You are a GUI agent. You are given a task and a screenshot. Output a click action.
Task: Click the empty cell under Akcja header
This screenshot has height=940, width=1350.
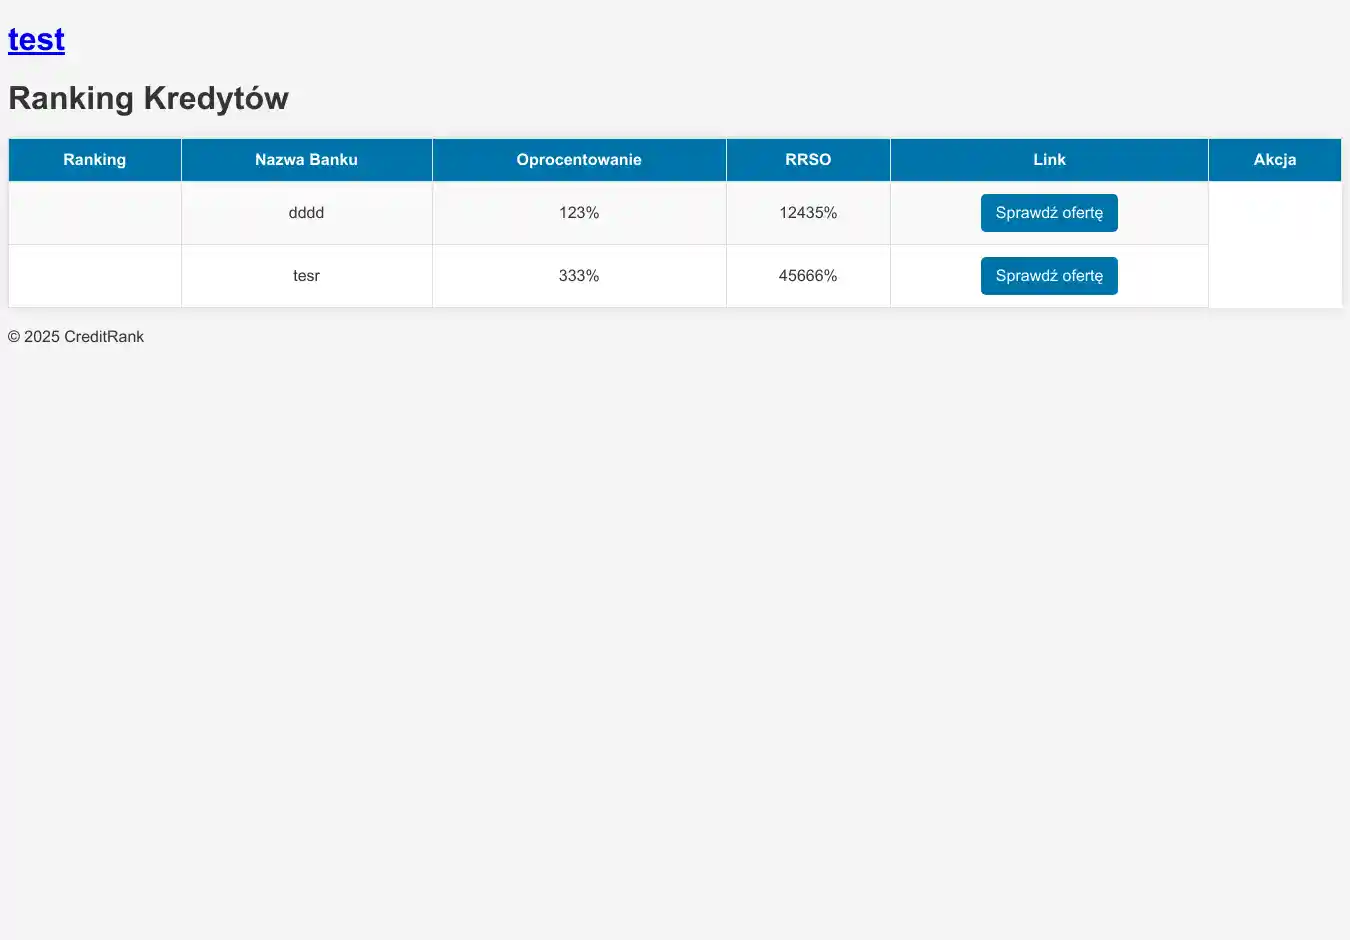[x=1274, y=244]
